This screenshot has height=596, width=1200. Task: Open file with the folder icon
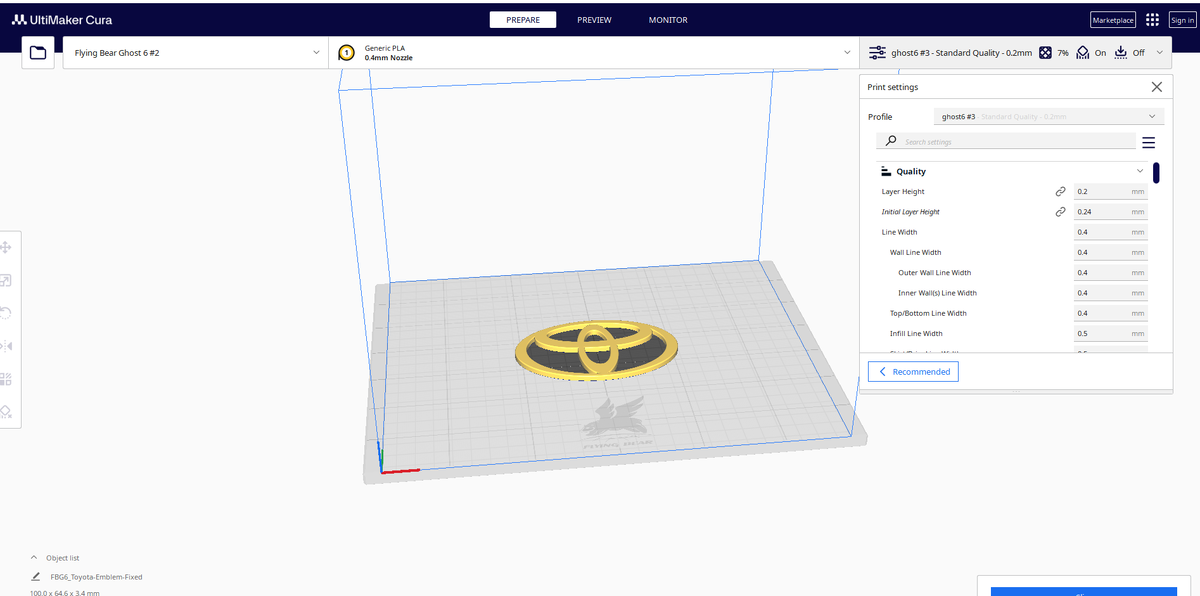[x=38, y=52]
